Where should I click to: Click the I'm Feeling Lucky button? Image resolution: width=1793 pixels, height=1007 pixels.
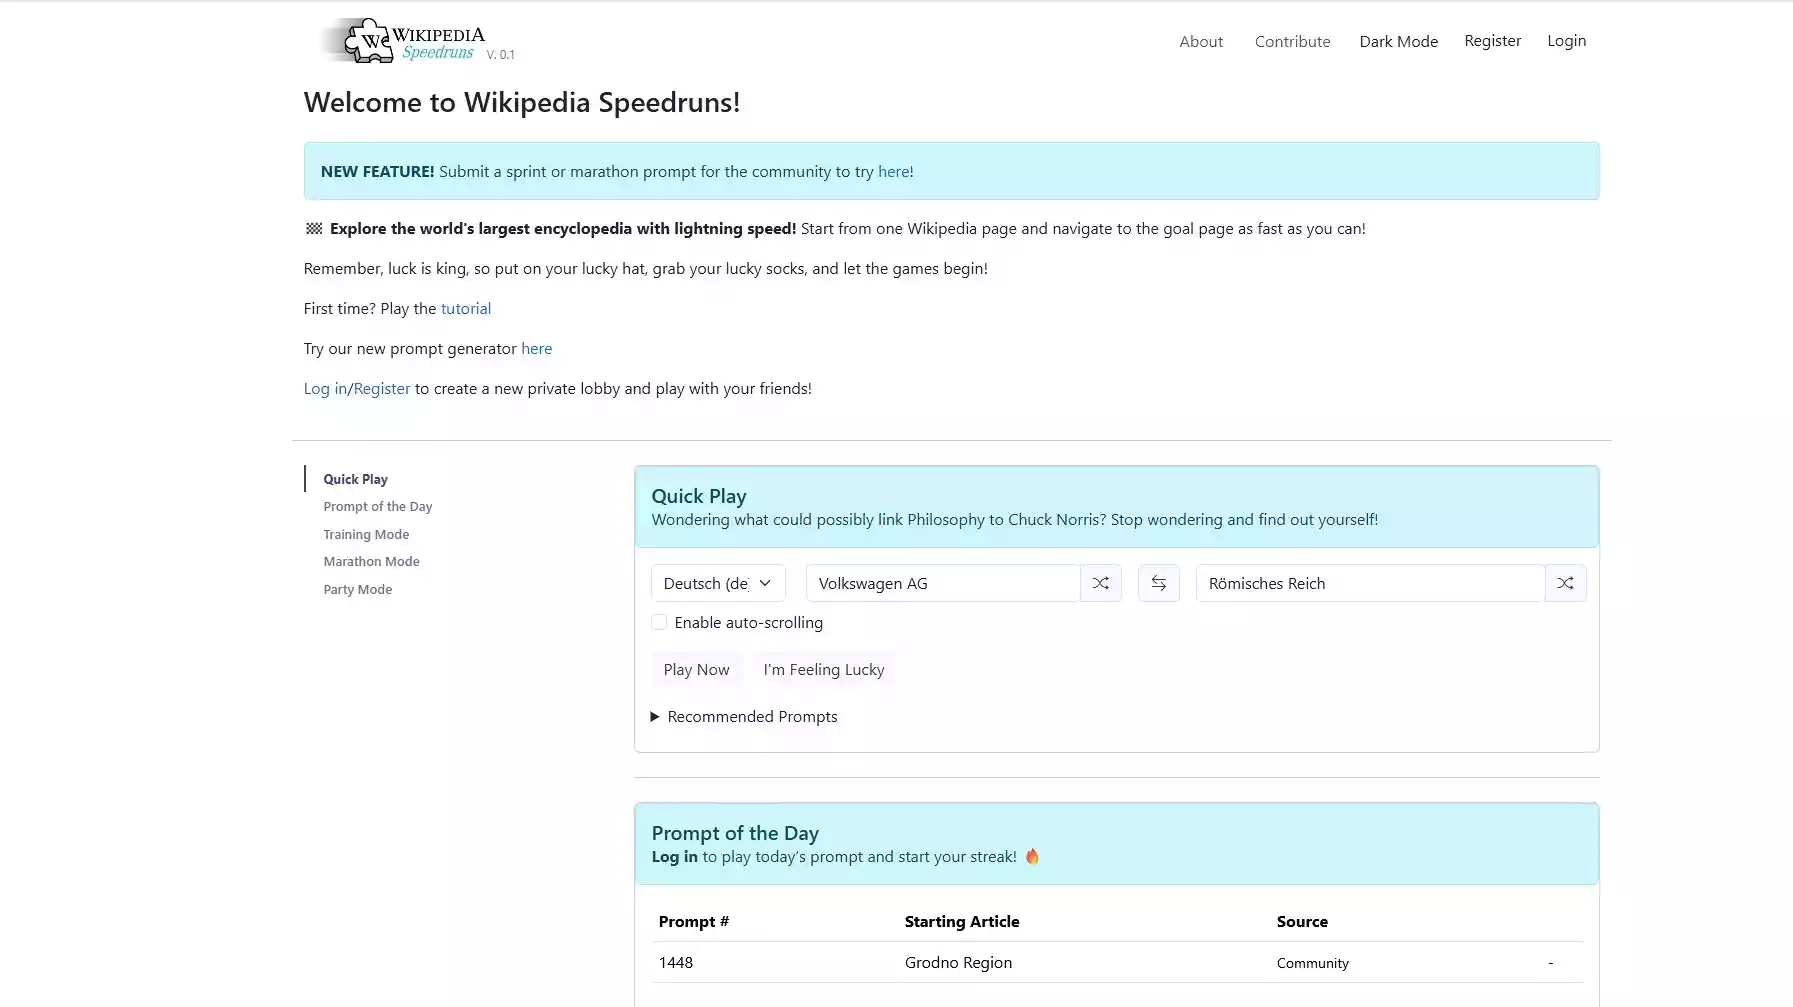(x=823, y=670)
